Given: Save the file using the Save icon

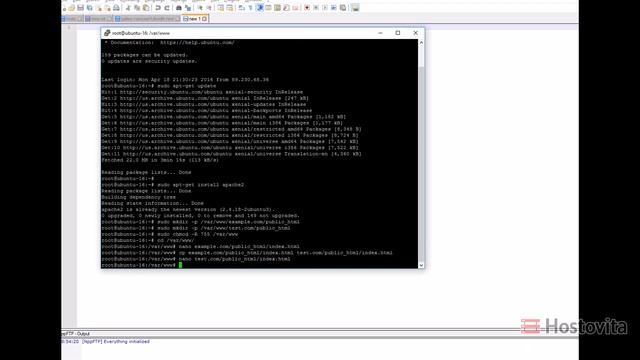Looking at the screenshot, I should click(80, 8).
